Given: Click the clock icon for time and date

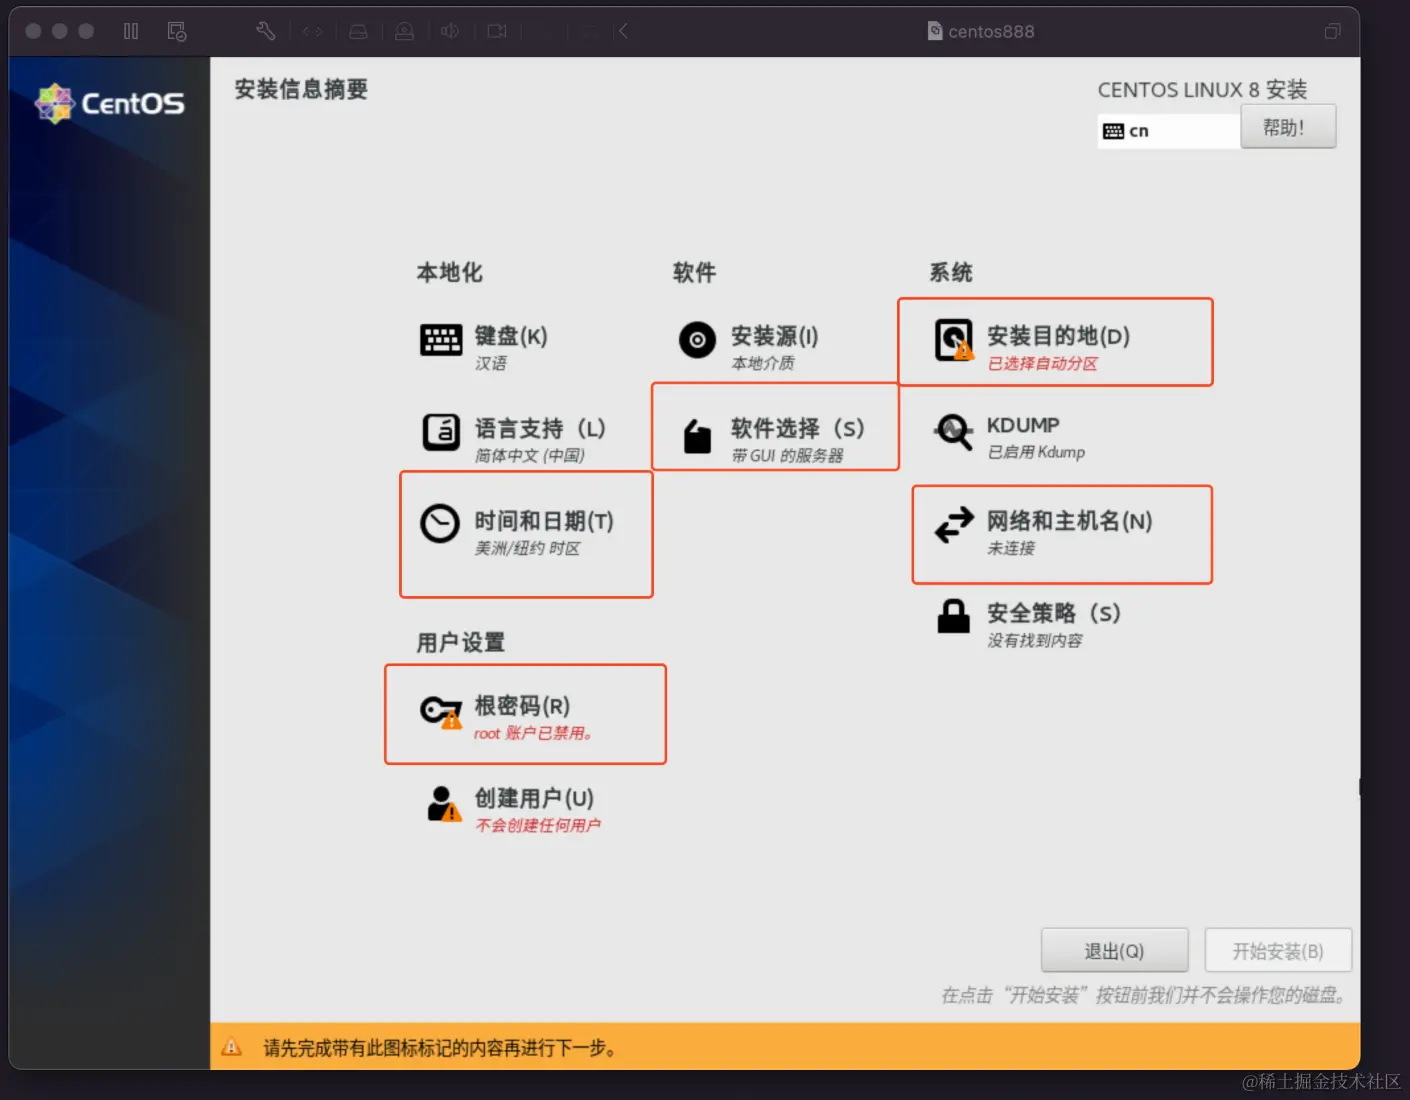Looking at the screenshot, I should (440, 524).
